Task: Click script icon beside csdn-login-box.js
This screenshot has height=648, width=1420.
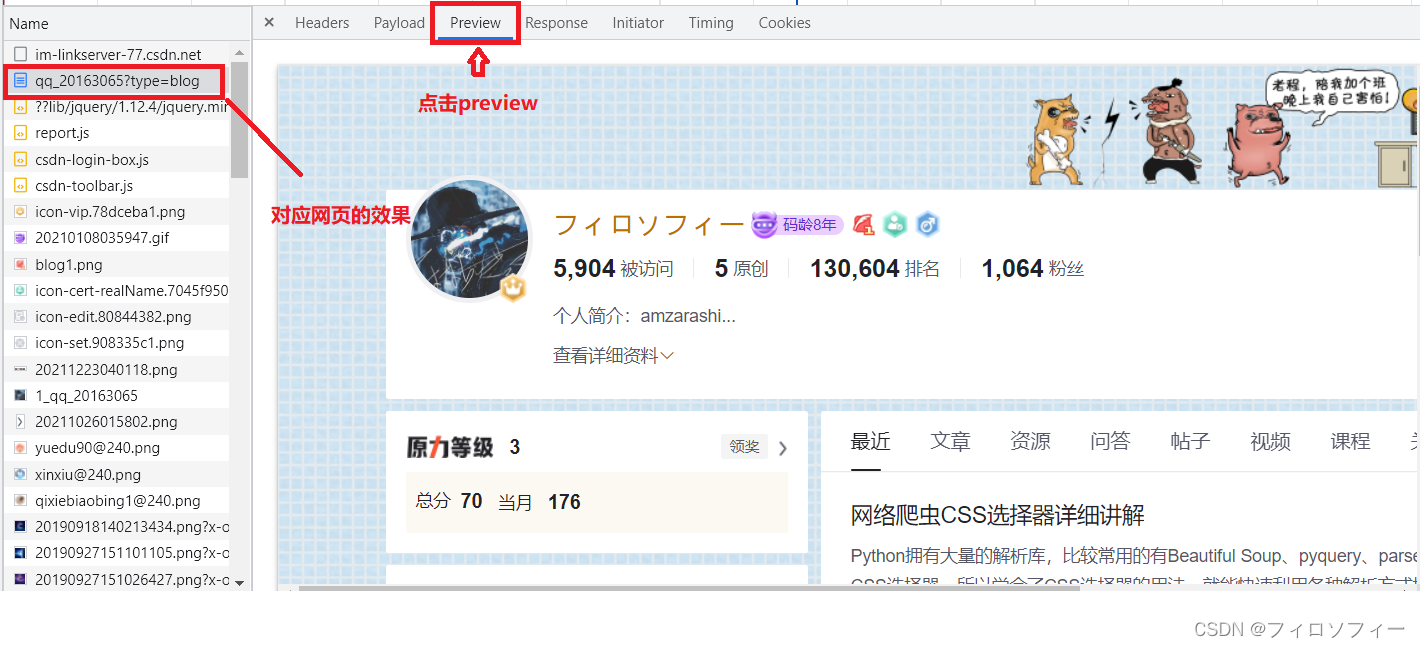Action: [20, 159]
